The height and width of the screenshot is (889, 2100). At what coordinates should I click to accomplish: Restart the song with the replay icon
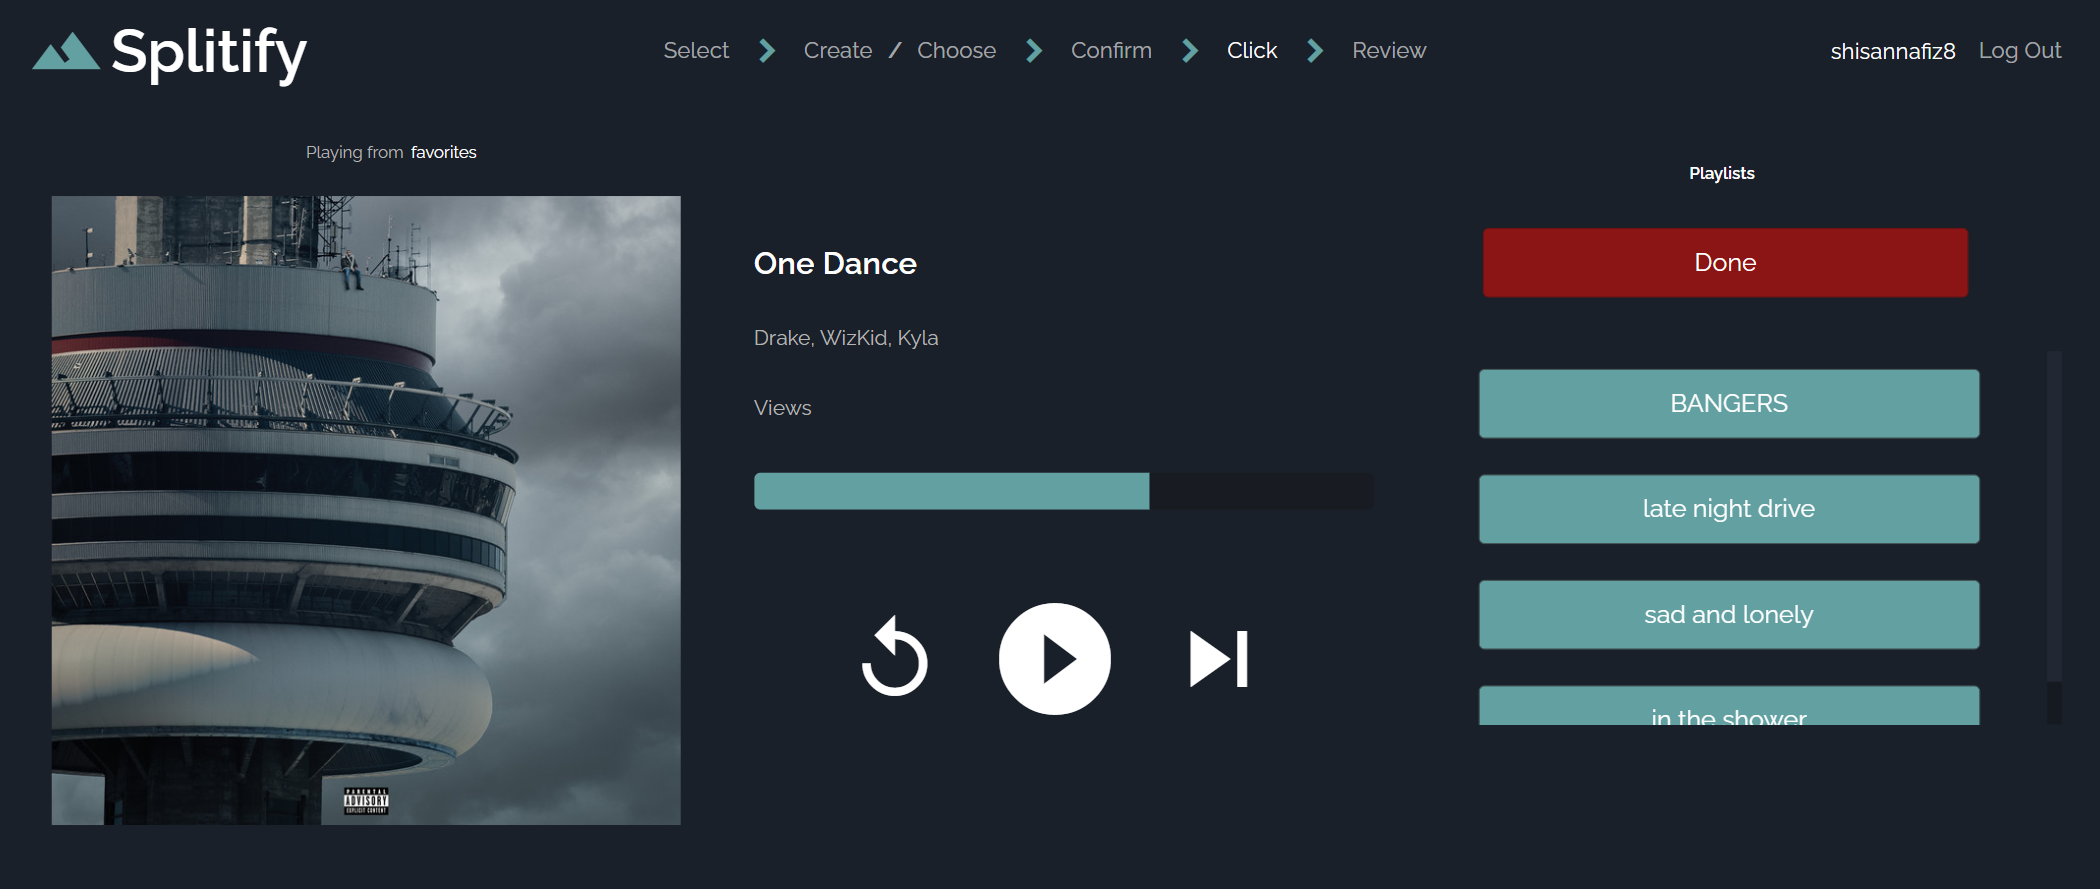(x=895, y=657)
